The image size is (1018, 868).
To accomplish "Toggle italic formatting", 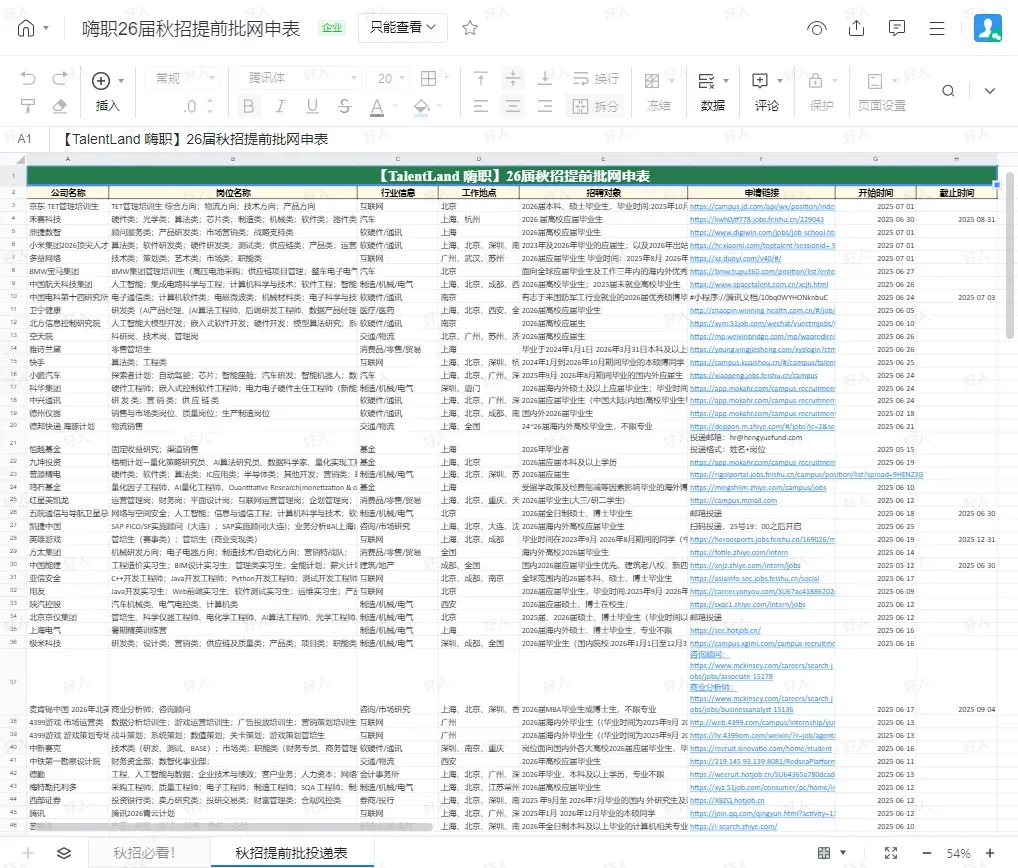I will click(280, 106).
